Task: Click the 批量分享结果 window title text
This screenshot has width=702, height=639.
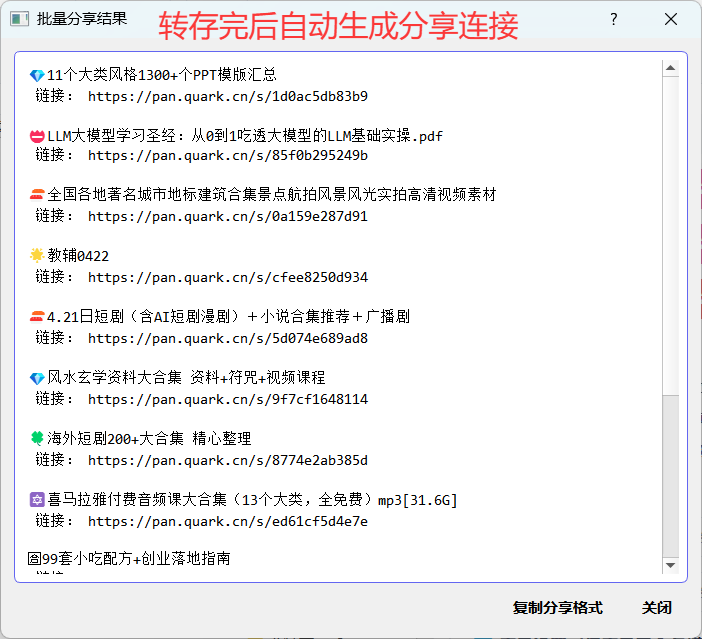Action: pyautogui.click(x=82, y=19)
